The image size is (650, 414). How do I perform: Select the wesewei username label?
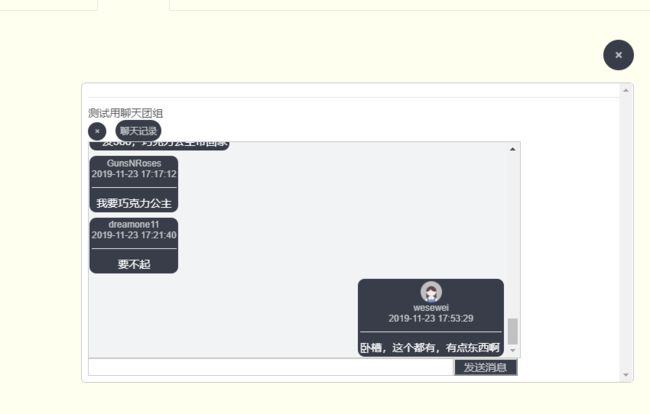point(431,308)
